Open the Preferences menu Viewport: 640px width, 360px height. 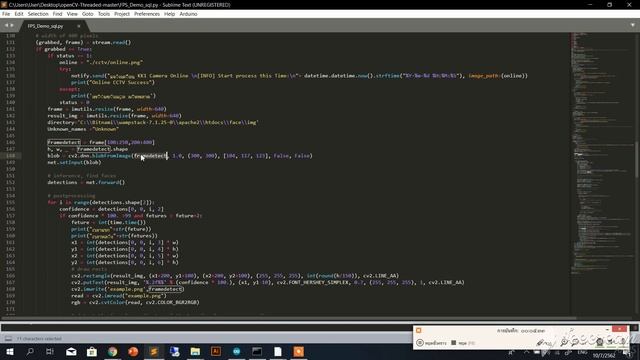[147, 14]
